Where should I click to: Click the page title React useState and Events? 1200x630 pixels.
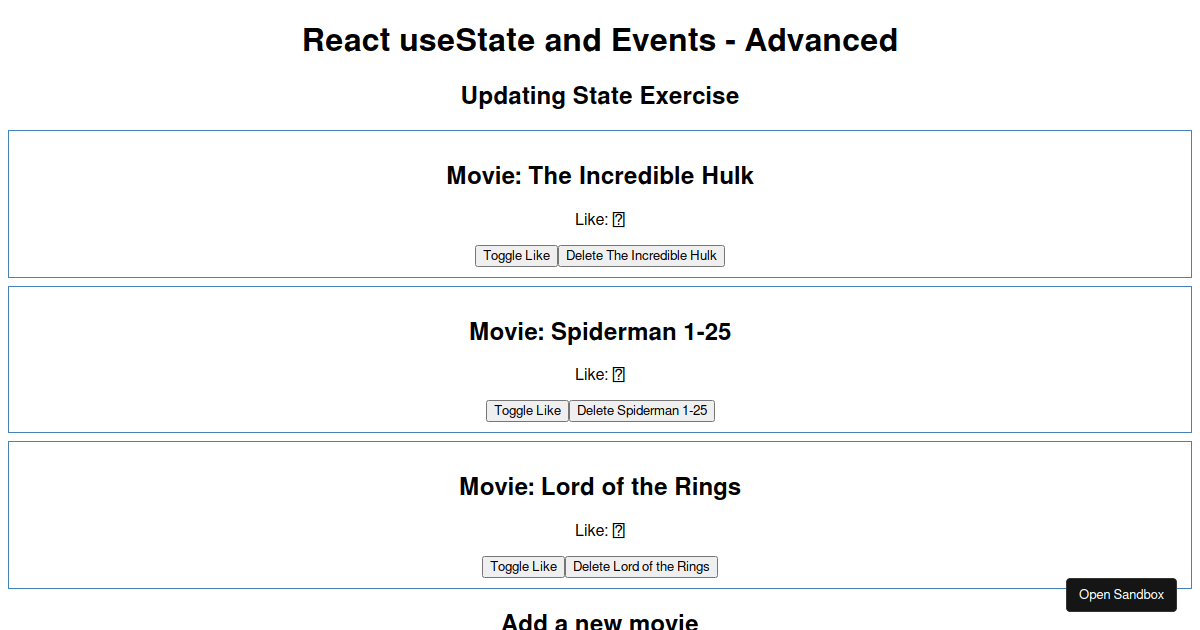(x=600, y=40)
